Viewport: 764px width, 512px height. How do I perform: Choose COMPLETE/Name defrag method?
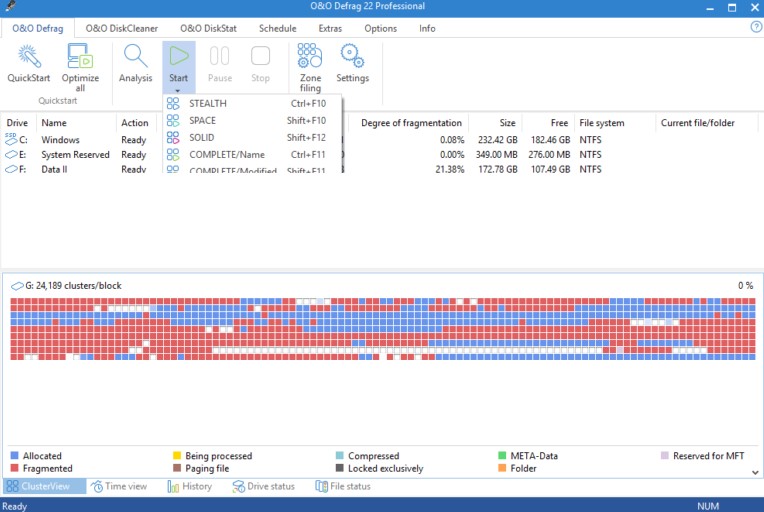tap(253, 154)
